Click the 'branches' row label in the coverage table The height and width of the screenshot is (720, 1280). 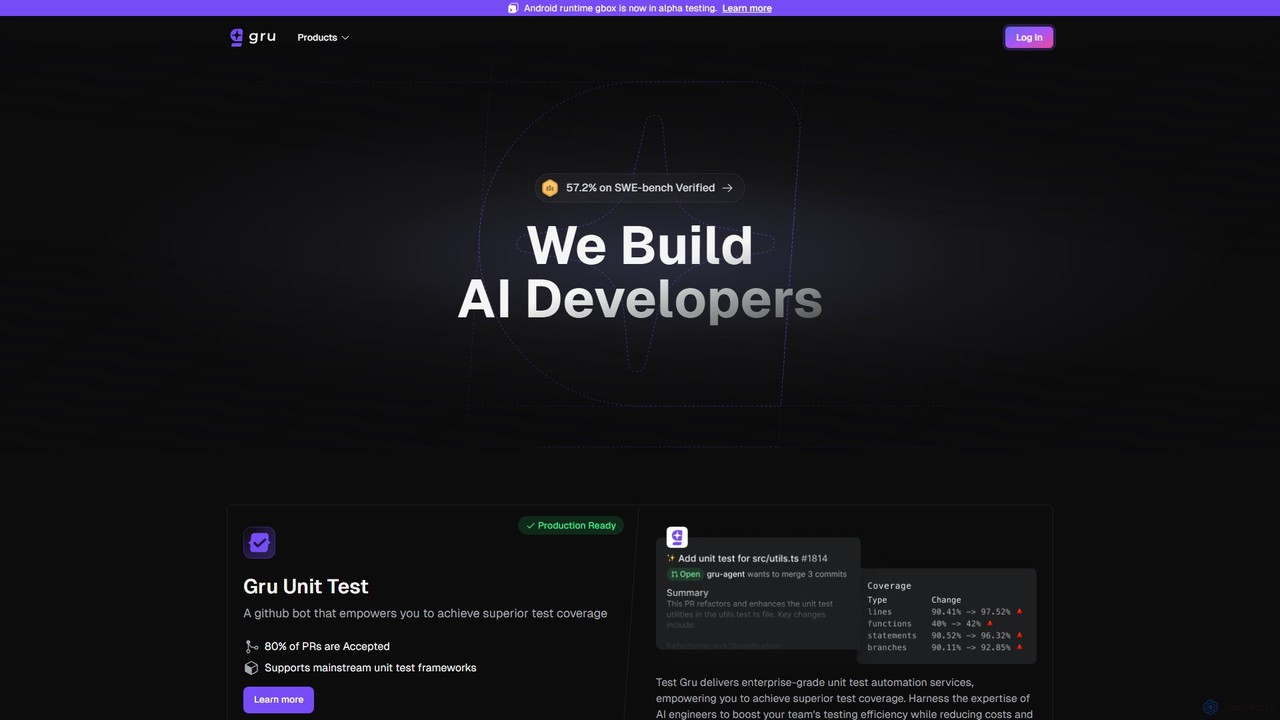887,648
